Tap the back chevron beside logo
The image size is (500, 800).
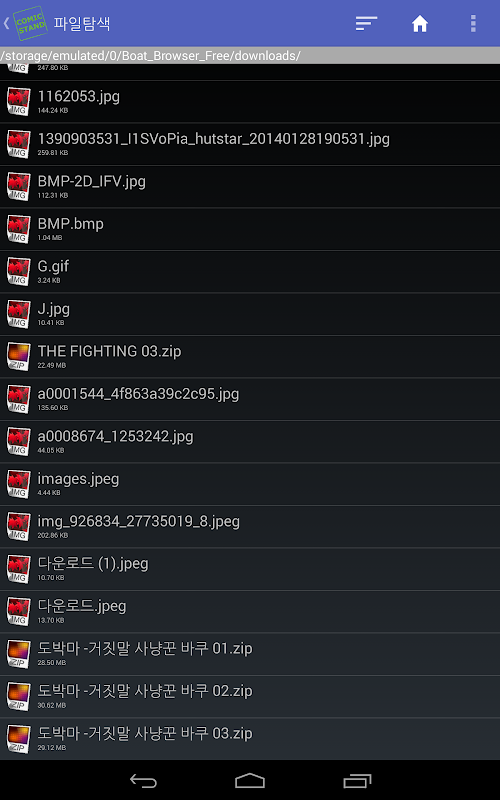click(x=6, y=23)
